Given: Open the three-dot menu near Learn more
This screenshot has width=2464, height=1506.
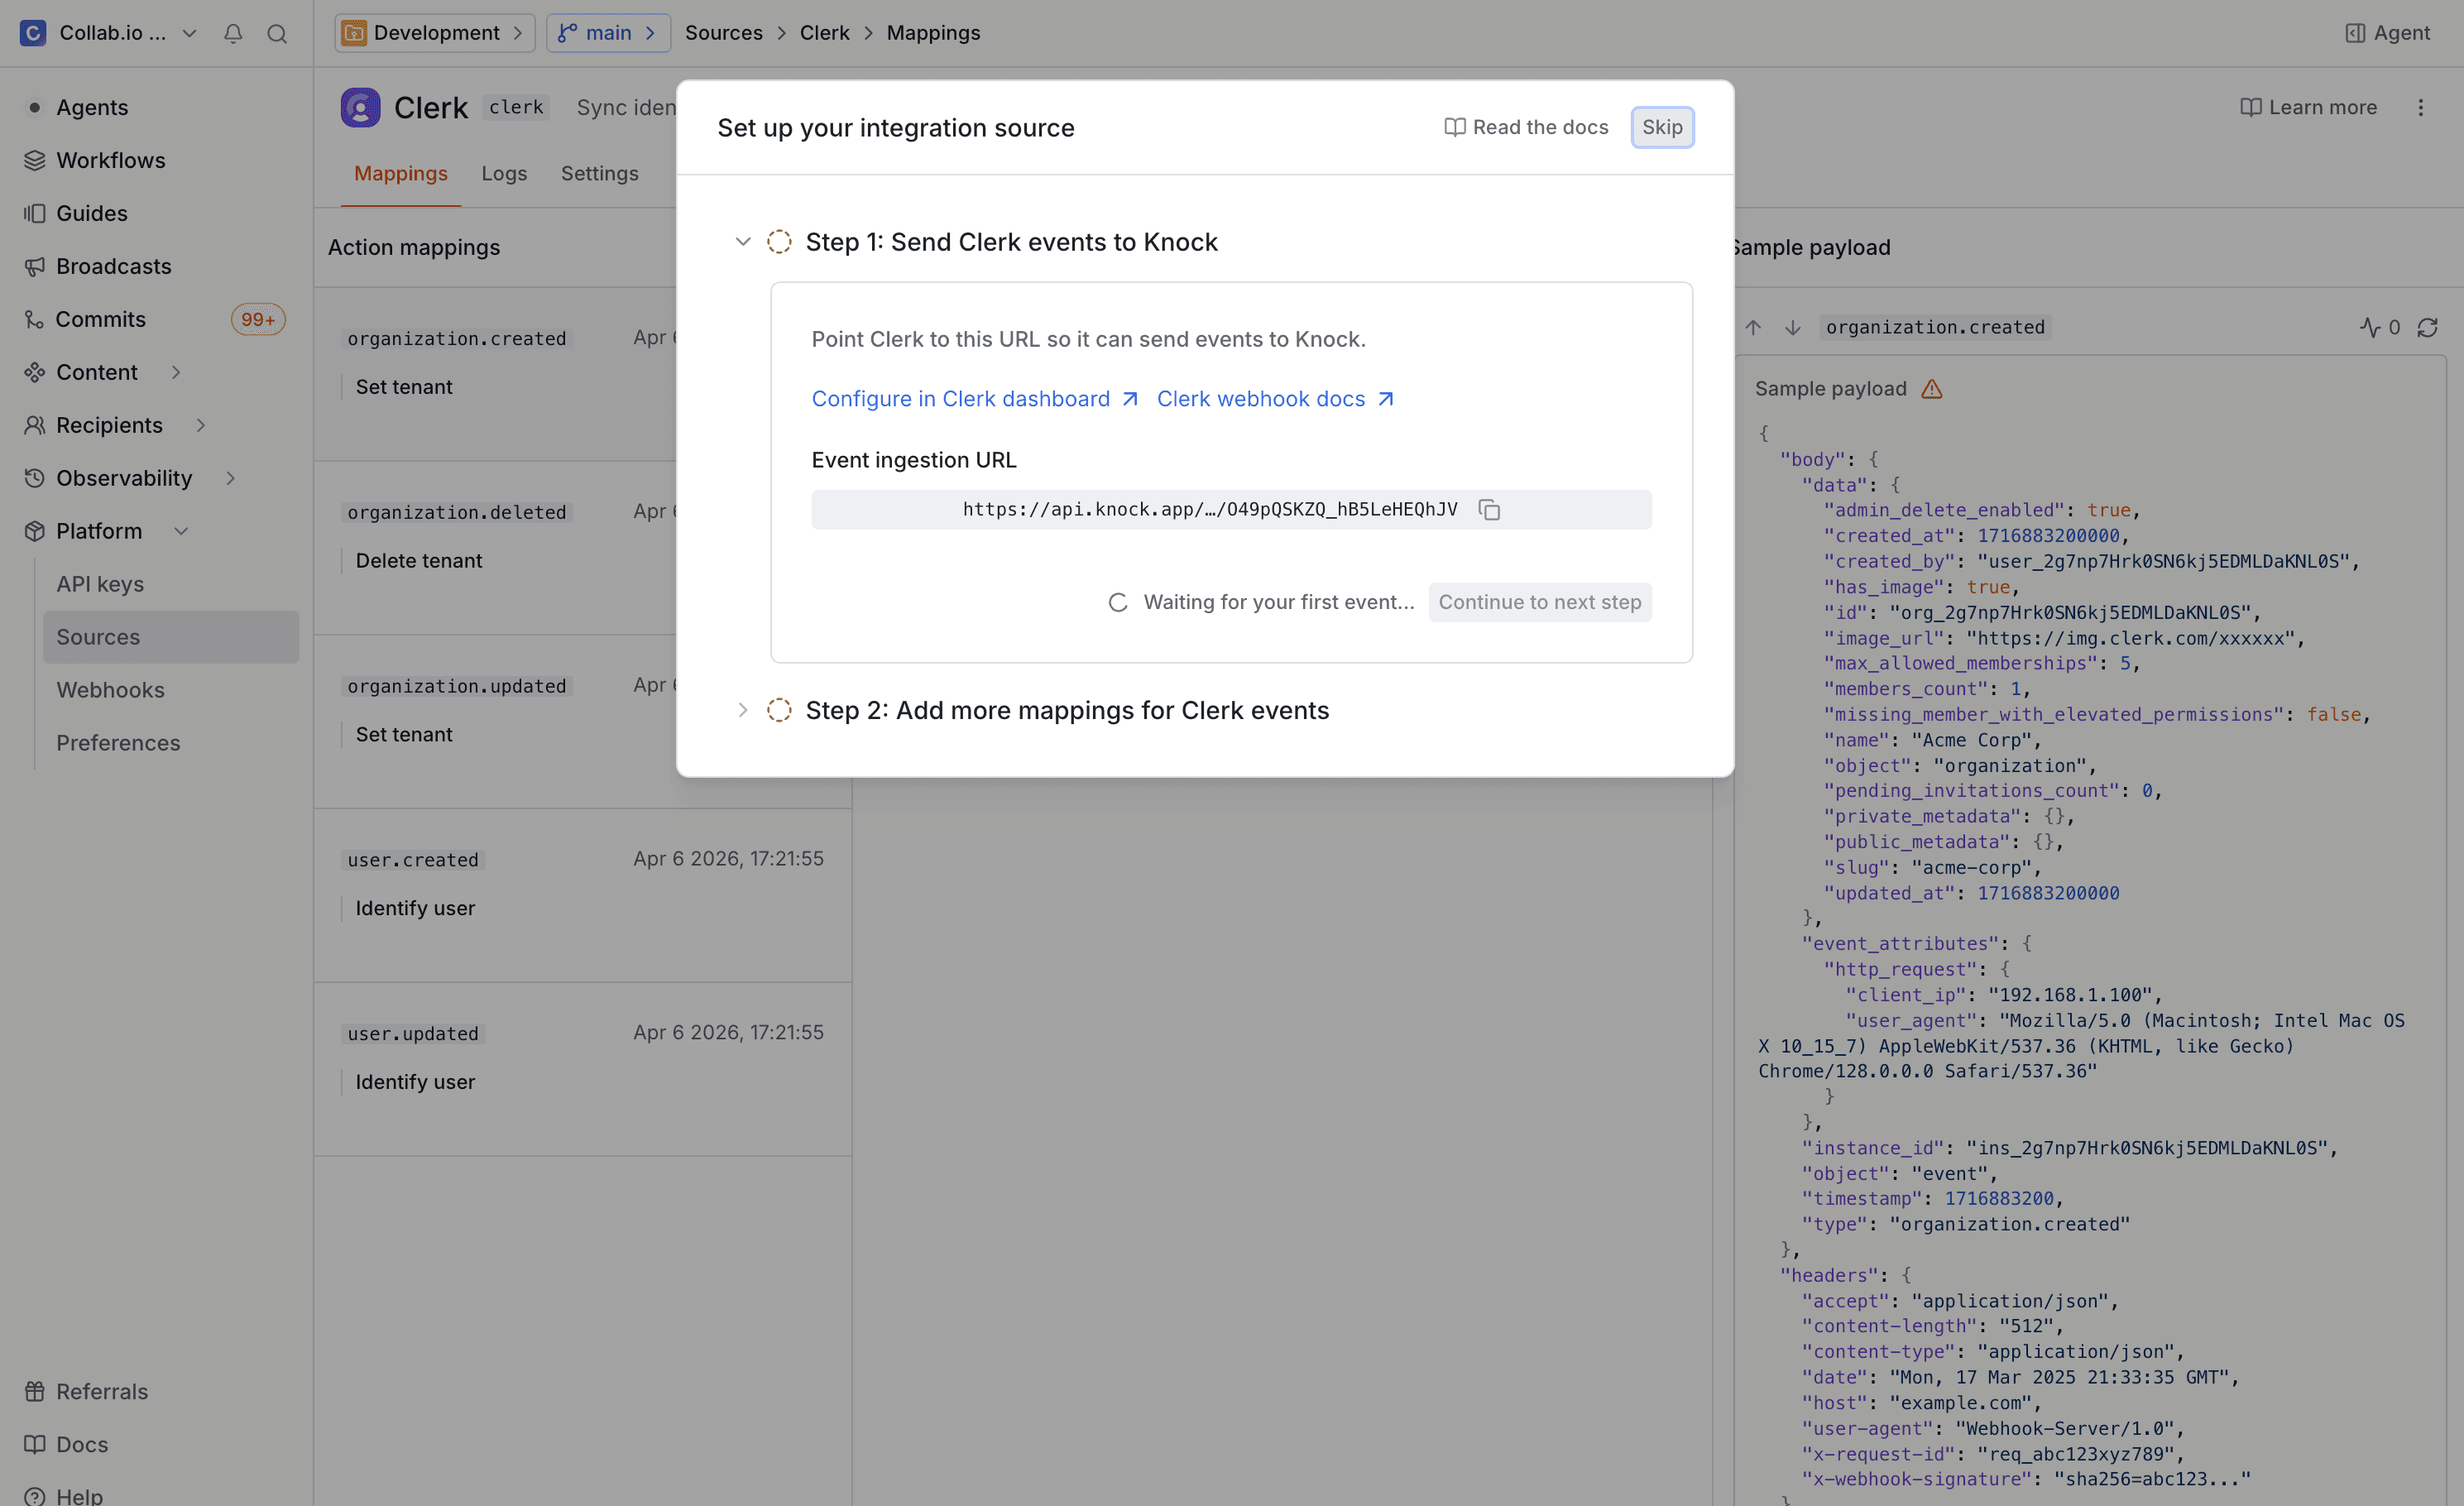Looking at the screenshot, I should 2422,107.
